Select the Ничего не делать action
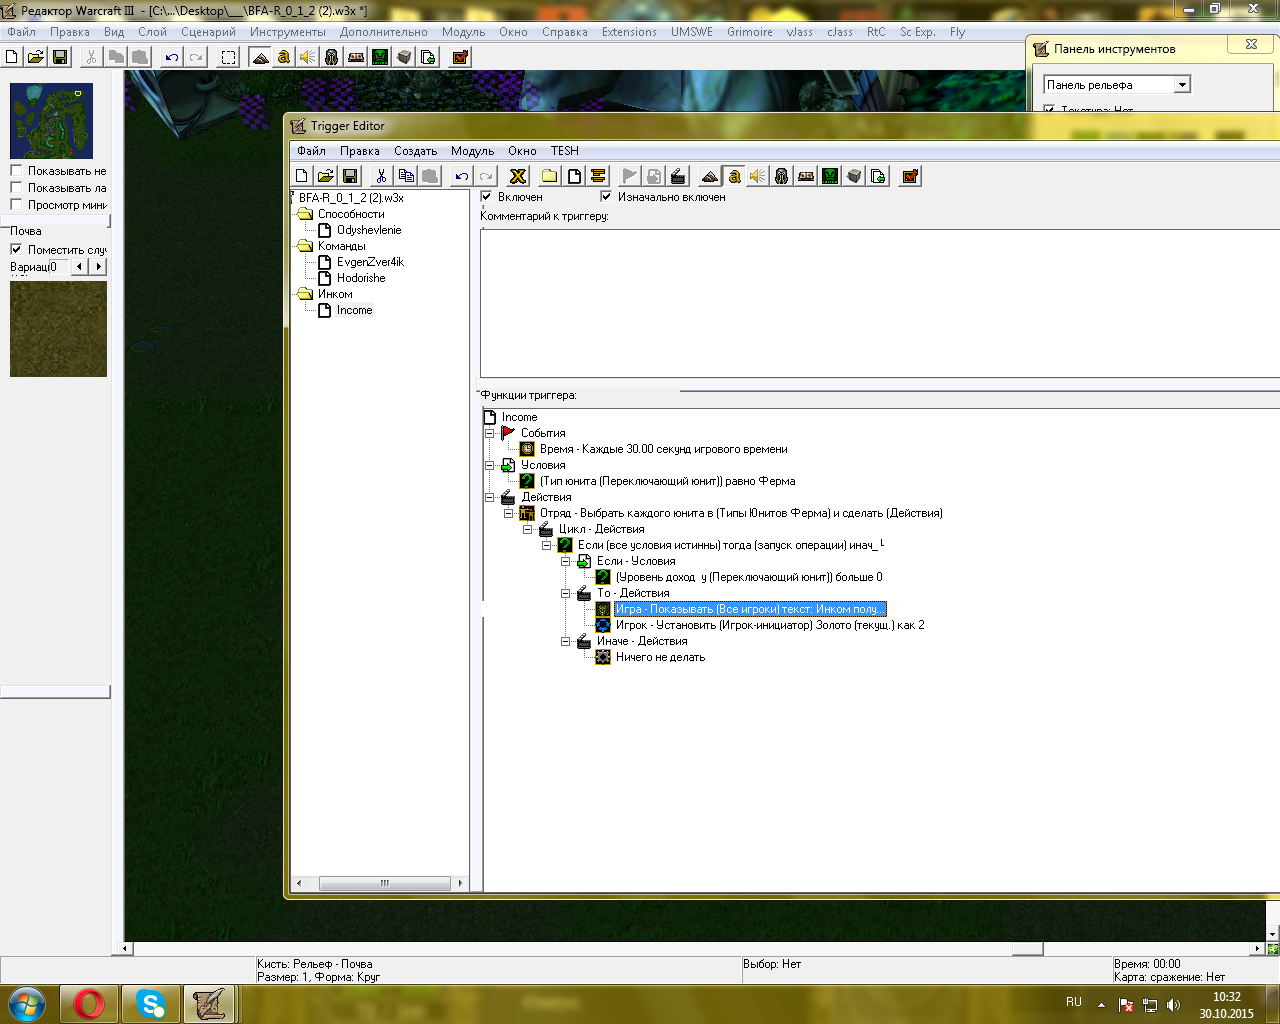 [660, 657]
